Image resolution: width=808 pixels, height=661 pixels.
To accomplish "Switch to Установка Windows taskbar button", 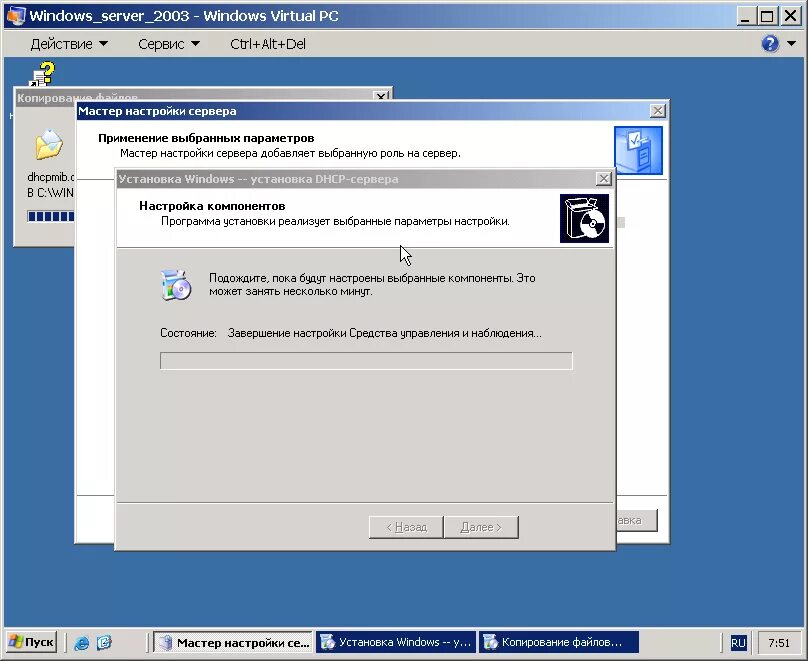I will pyautogui.click(x=396, y=642).
